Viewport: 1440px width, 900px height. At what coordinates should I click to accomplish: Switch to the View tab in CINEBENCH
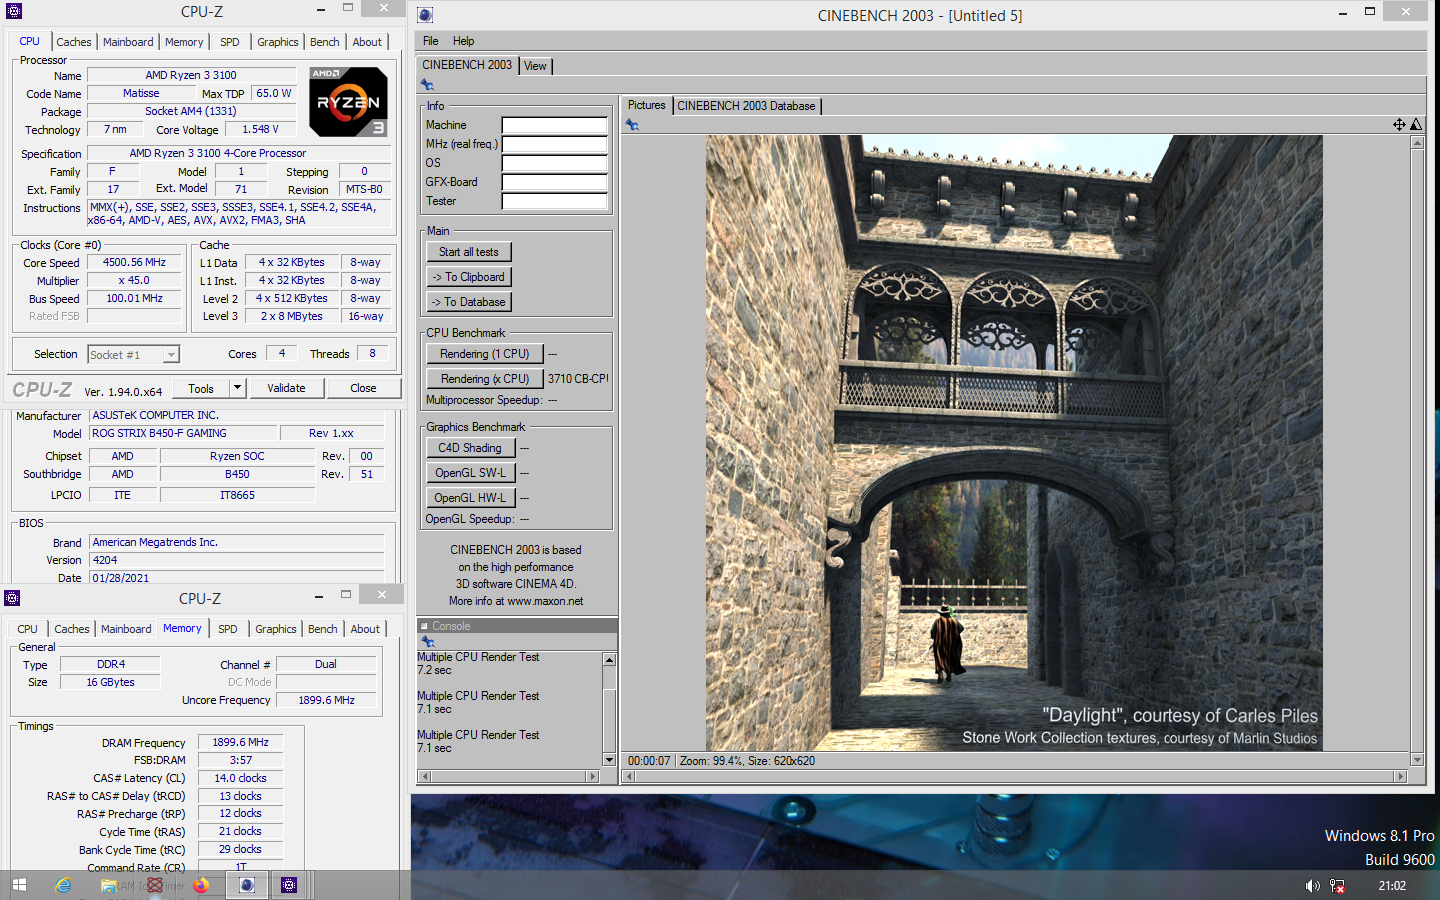(x=536, y=66)
